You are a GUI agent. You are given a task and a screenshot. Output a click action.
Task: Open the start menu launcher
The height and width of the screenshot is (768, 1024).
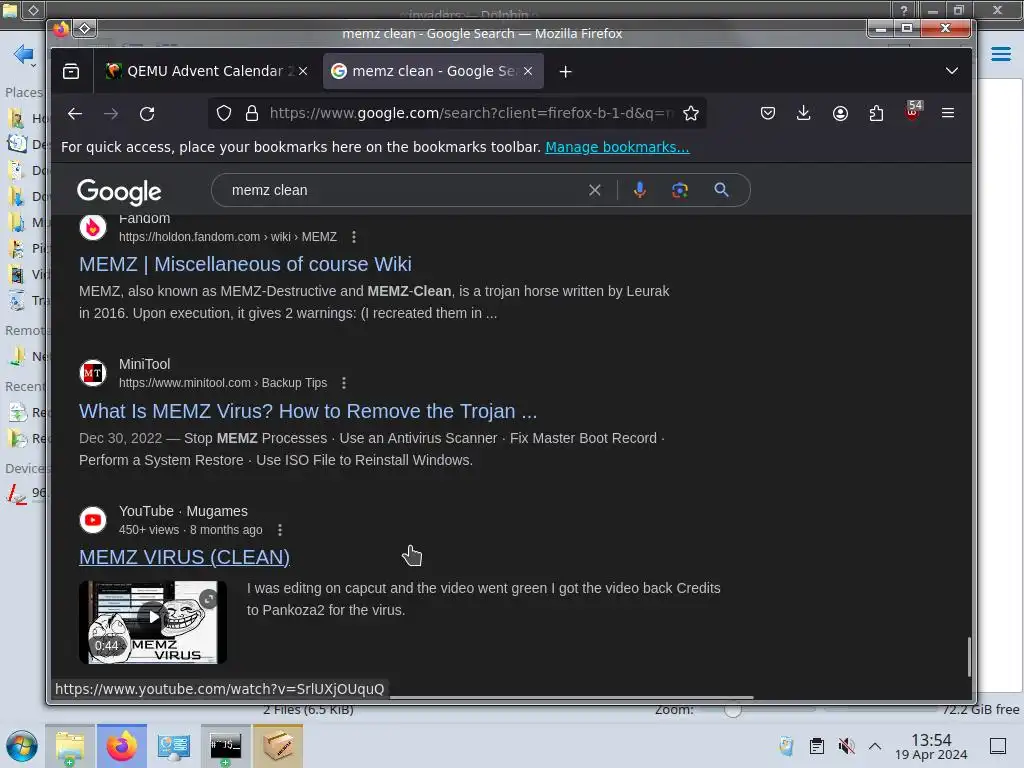(22, 746)
